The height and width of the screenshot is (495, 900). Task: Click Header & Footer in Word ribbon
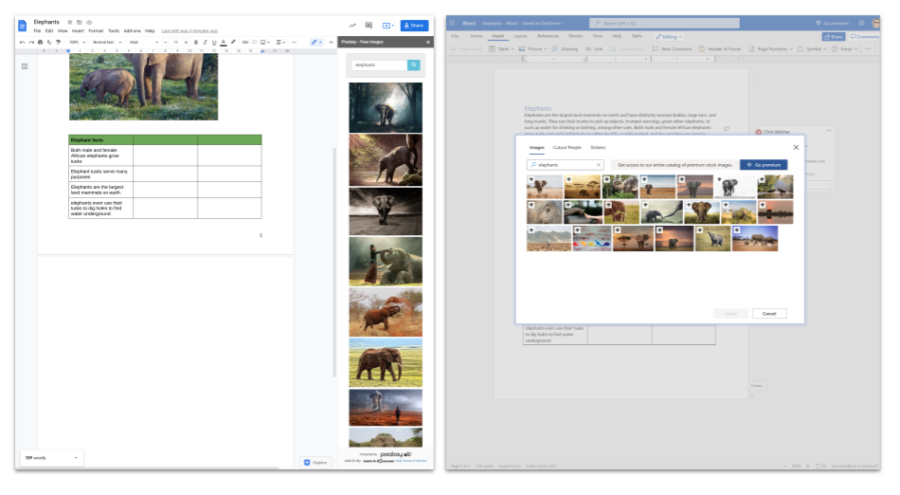pyautogui.click(x=720, y=49)
